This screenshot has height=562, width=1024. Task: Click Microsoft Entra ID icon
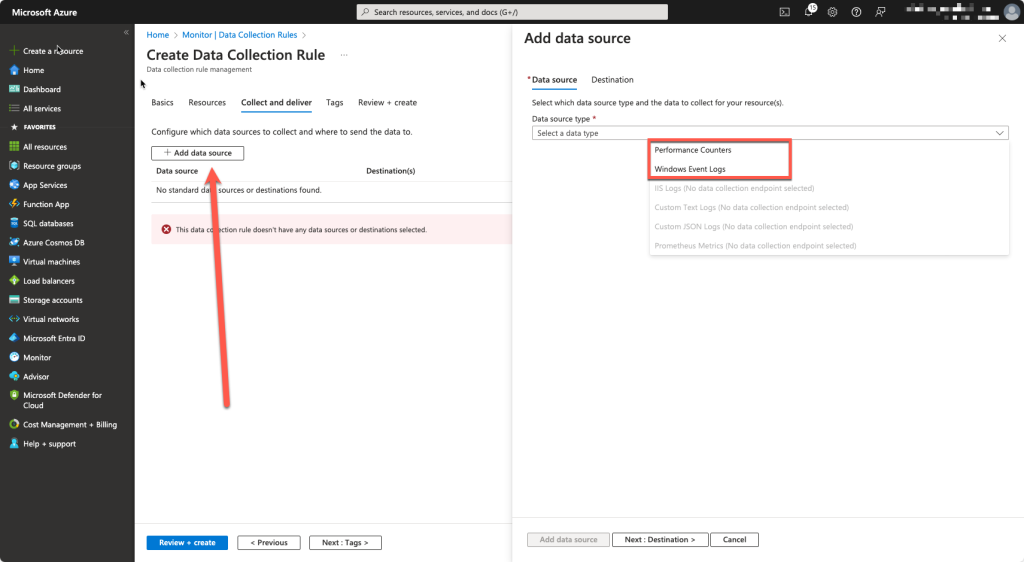click(14, 338)
